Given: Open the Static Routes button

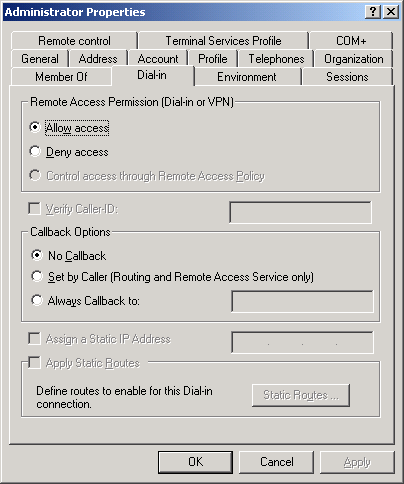Looking at the screenshot, I should (x=301, y=395).
